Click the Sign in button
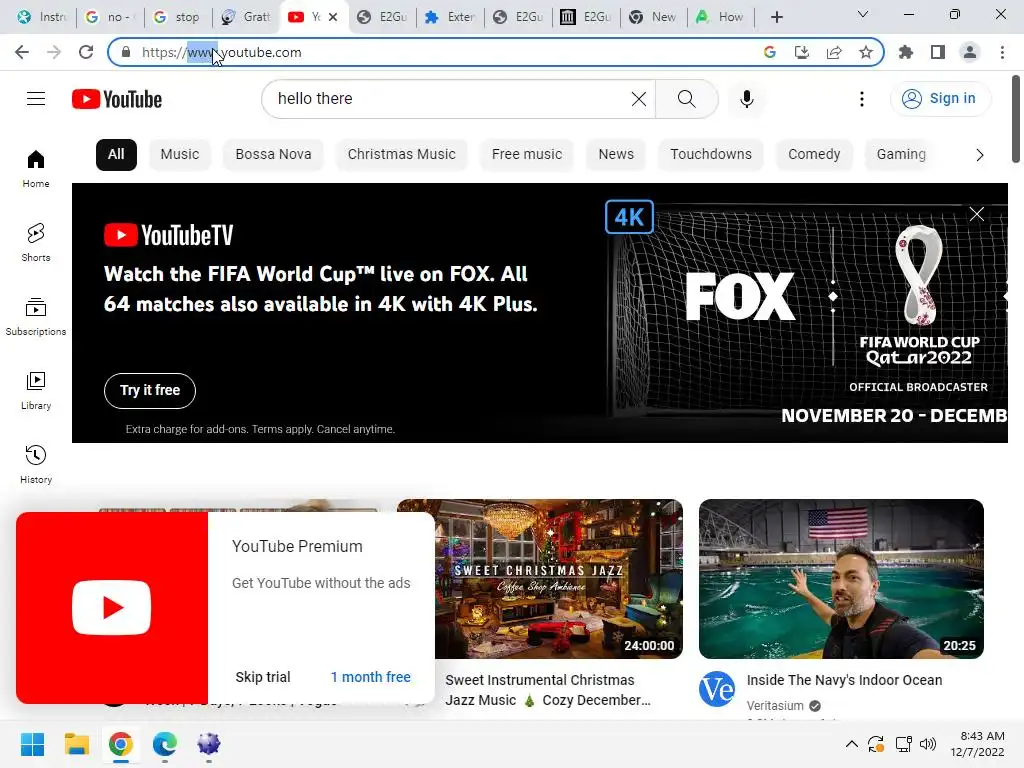The width and height of the screenshot is (1024, 768). point(939,99)
